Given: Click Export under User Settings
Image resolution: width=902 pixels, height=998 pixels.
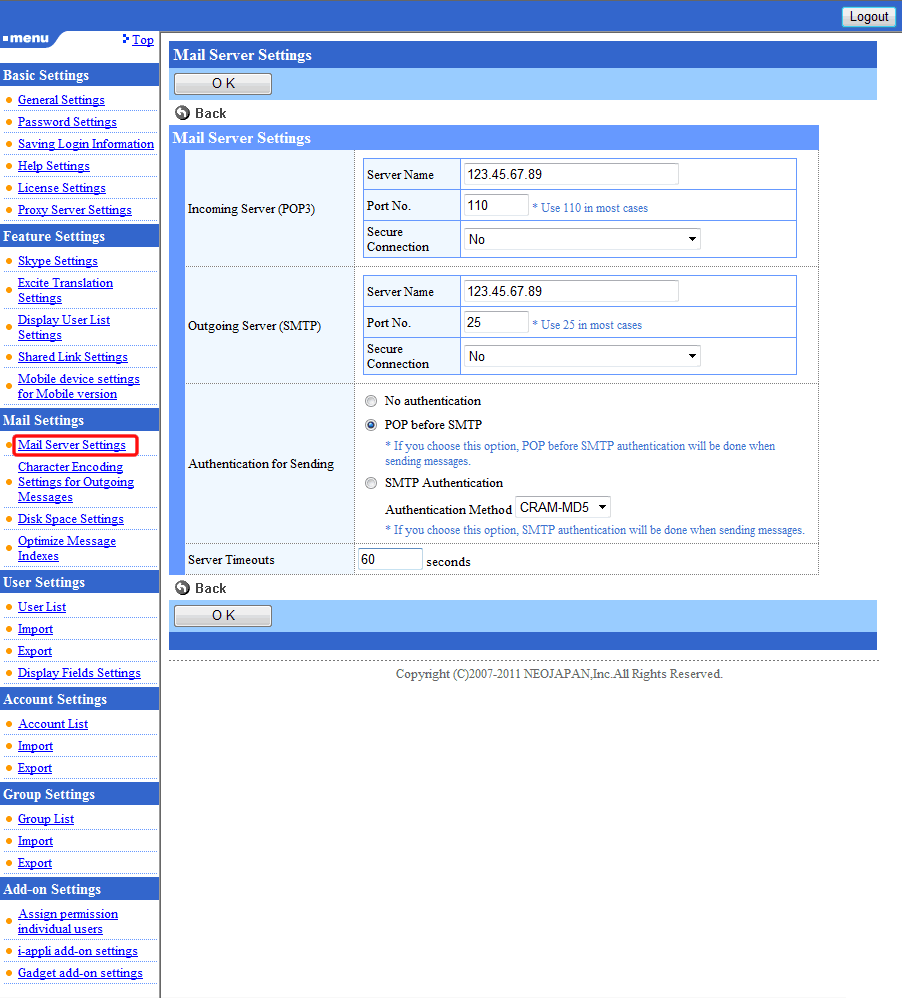Looking at the screenshot, I should coord(34,650).
